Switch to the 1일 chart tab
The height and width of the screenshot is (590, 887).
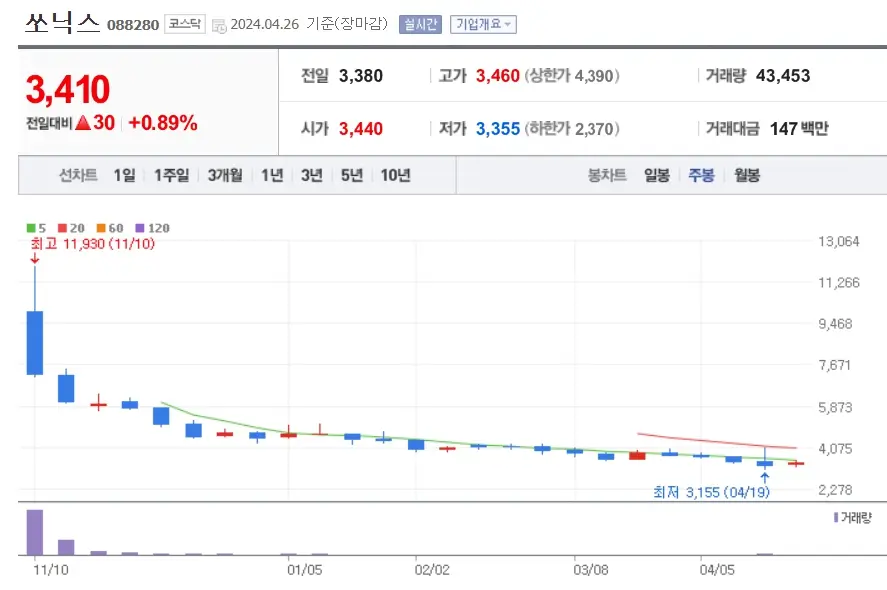124,175
